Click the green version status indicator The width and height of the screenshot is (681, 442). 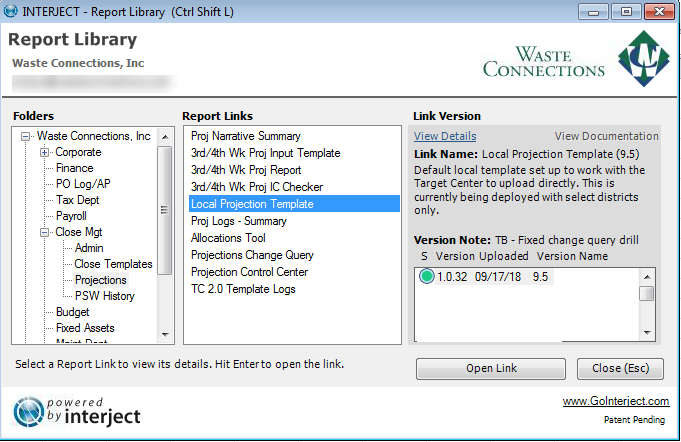[x=426, y=276]
